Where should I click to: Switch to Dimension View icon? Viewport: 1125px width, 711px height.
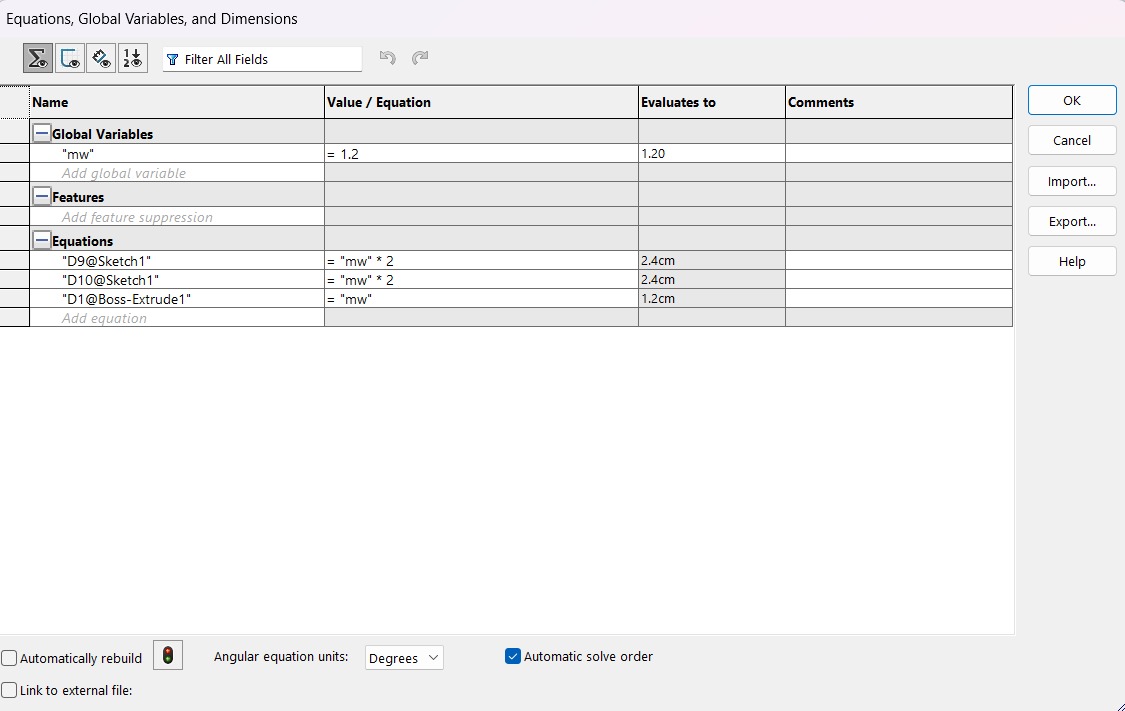pyautogui.click(x=101, y=58)
